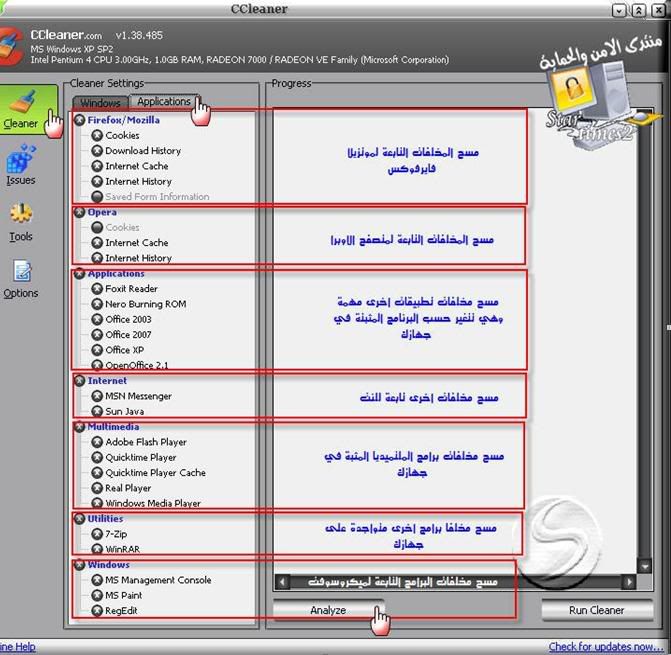
Task: Toggle the Multimedia group checkbox
Action: point(79,427)
